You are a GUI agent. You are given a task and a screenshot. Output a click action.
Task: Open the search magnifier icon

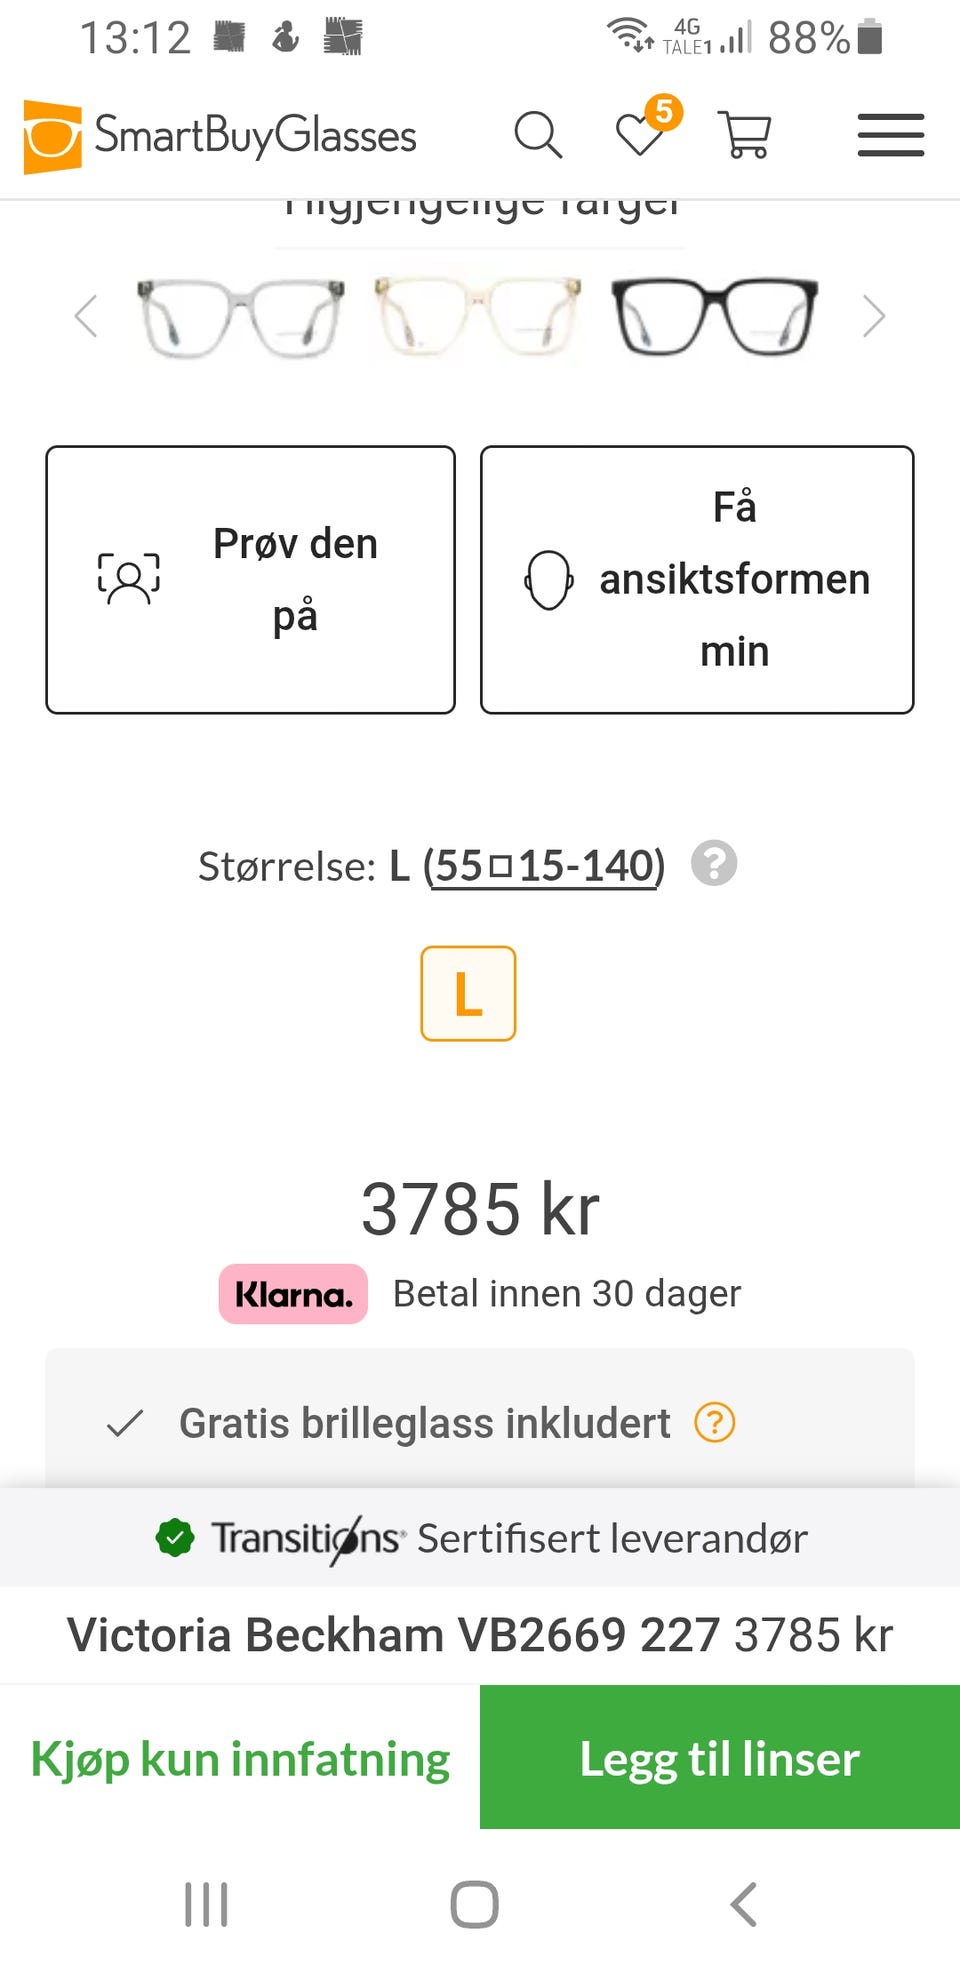click(538, 135)
